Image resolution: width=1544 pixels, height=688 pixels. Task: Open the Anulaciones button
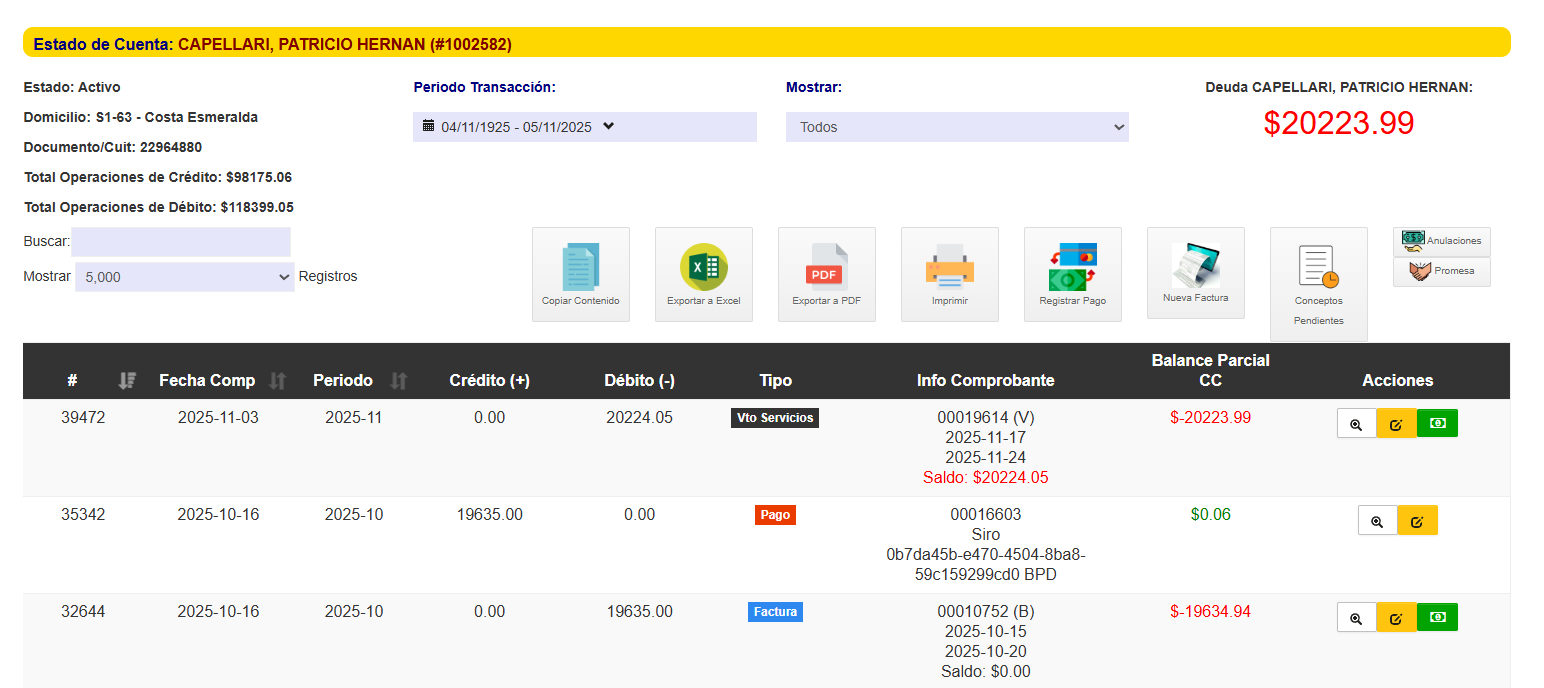(x=1441, y=241)
